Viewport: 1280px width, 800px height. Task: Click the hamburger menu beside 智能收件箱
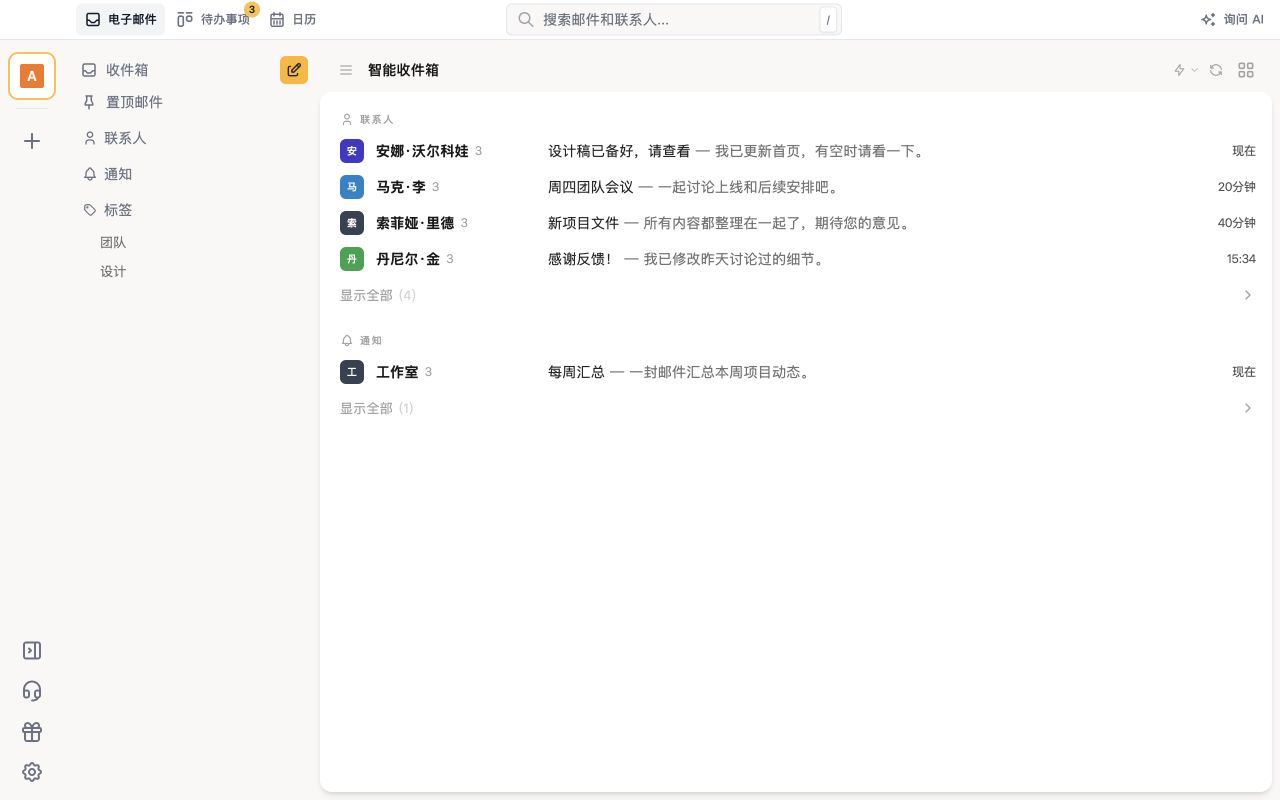(346, 70)
